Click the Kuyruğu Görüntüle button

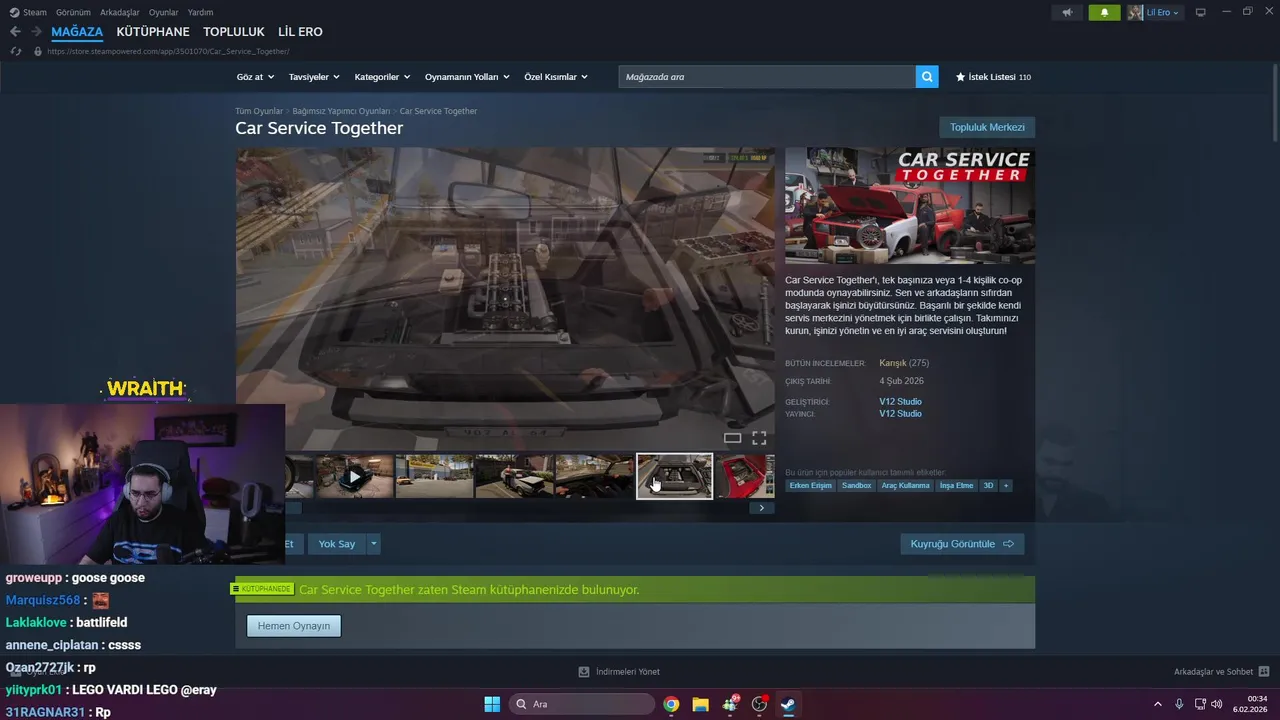point(962,544)
